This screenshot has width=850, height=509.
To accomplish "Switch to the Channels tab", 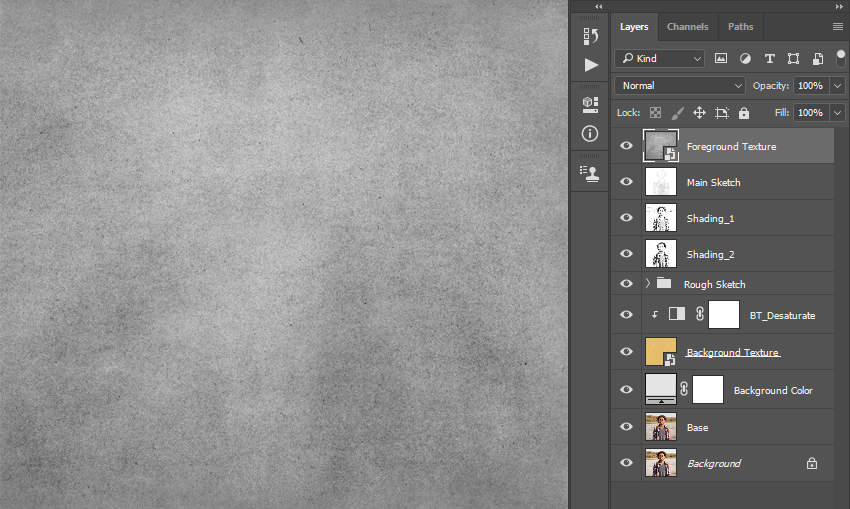I will point(687,27).
